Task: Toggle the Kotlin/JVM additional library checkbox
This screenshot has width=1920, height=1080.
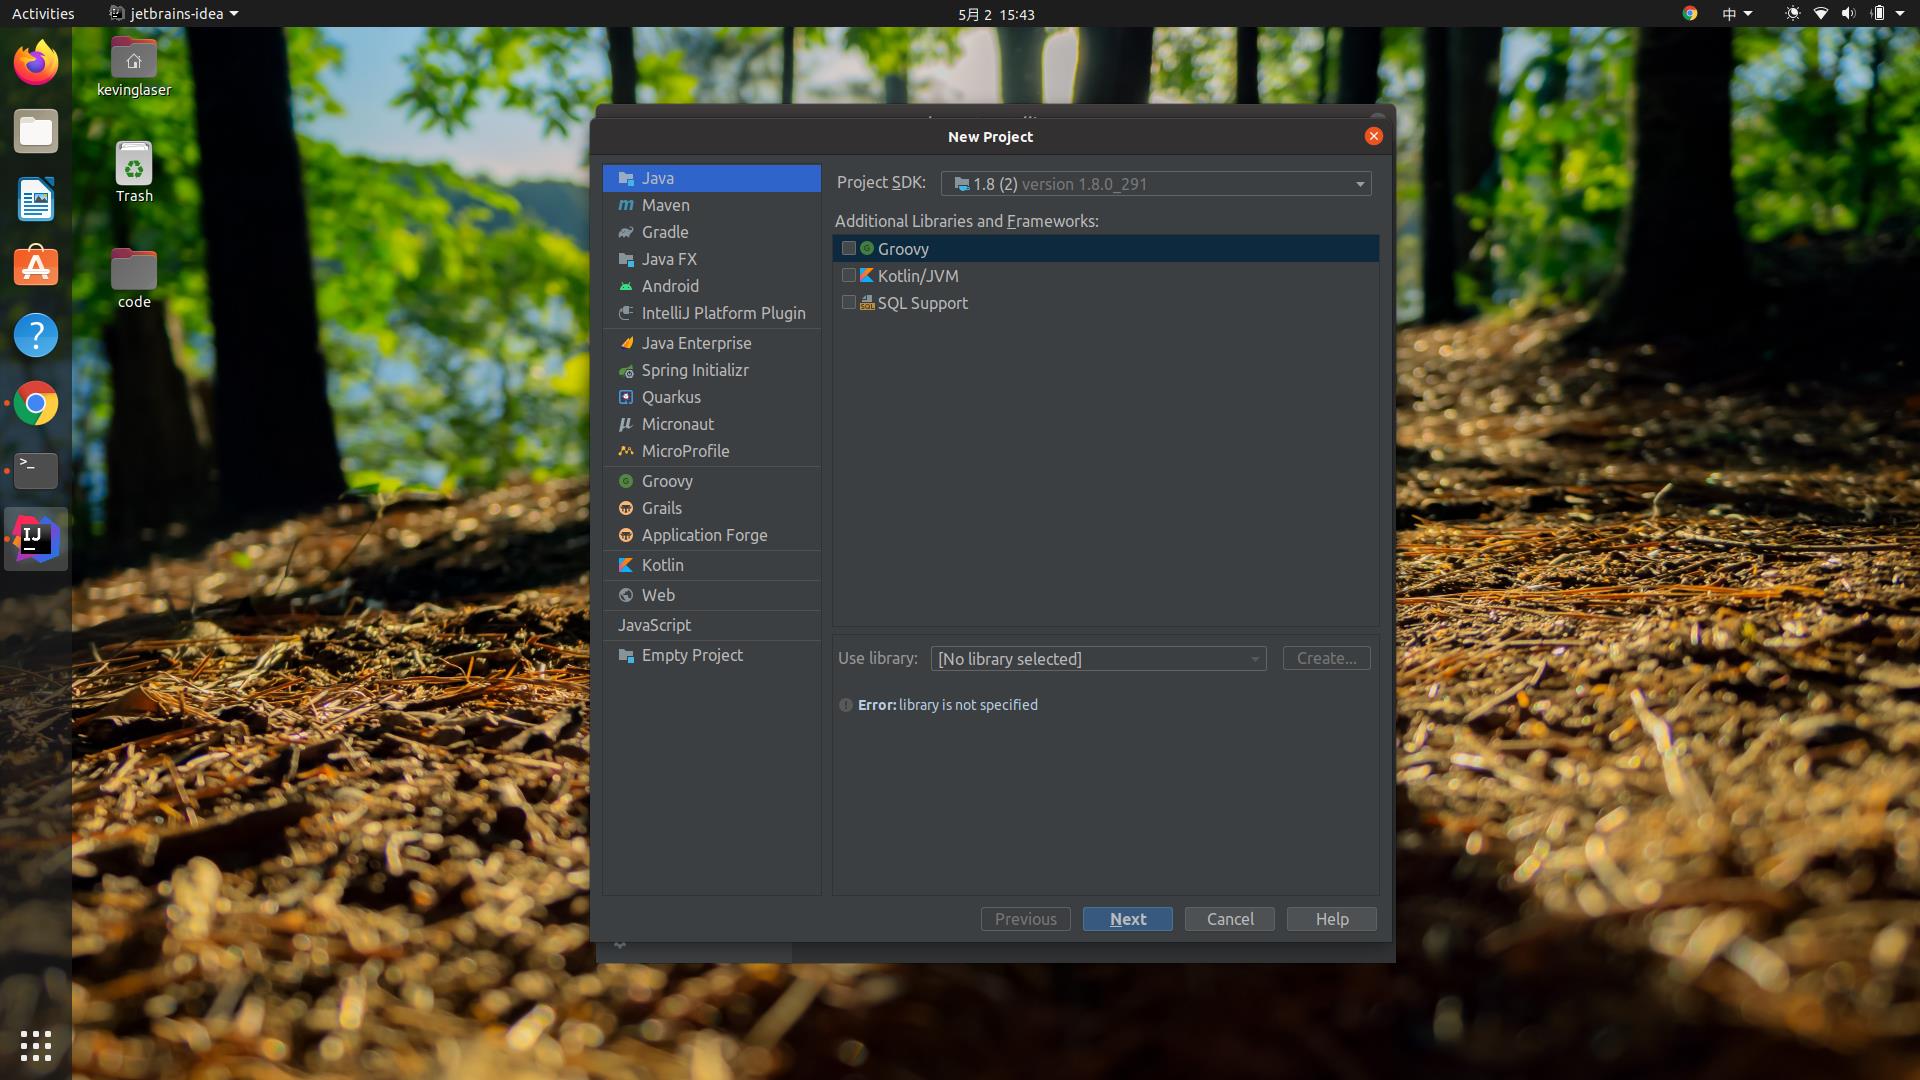Action: tap(847, 276)
